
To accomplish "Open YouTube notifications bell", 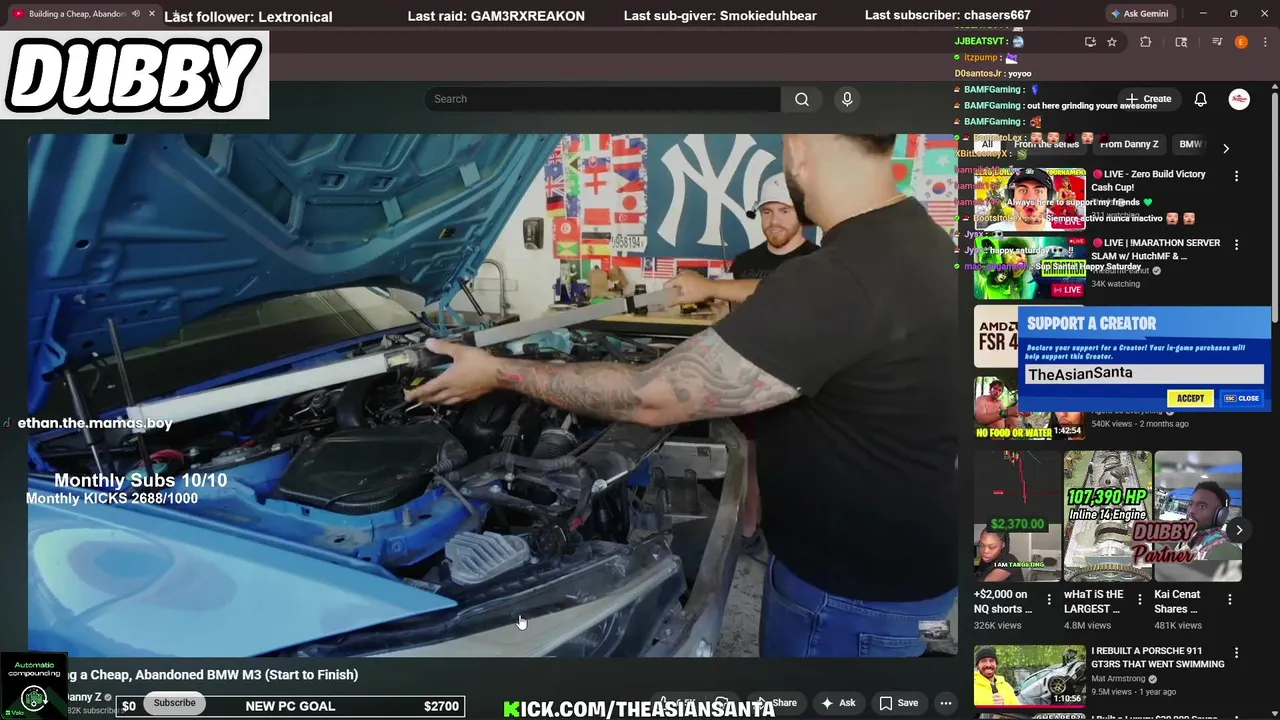I will pyautogui.click(x=1201, y=99).
